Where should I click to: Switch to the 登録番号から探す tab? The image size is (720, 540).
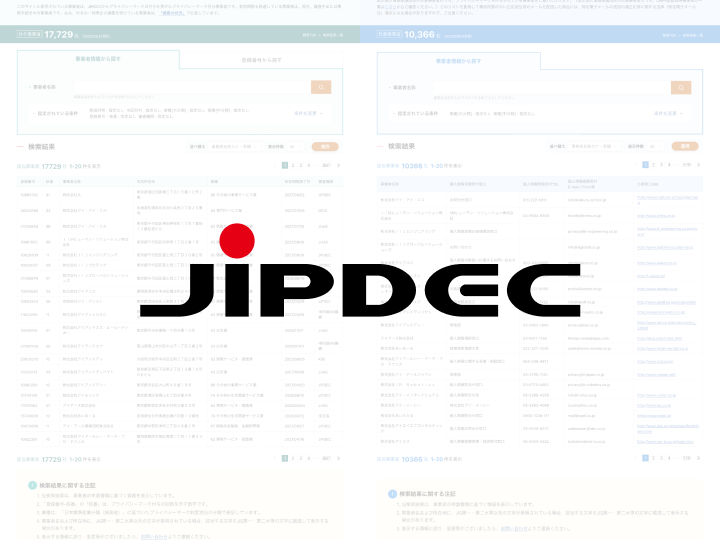[261, 60]
